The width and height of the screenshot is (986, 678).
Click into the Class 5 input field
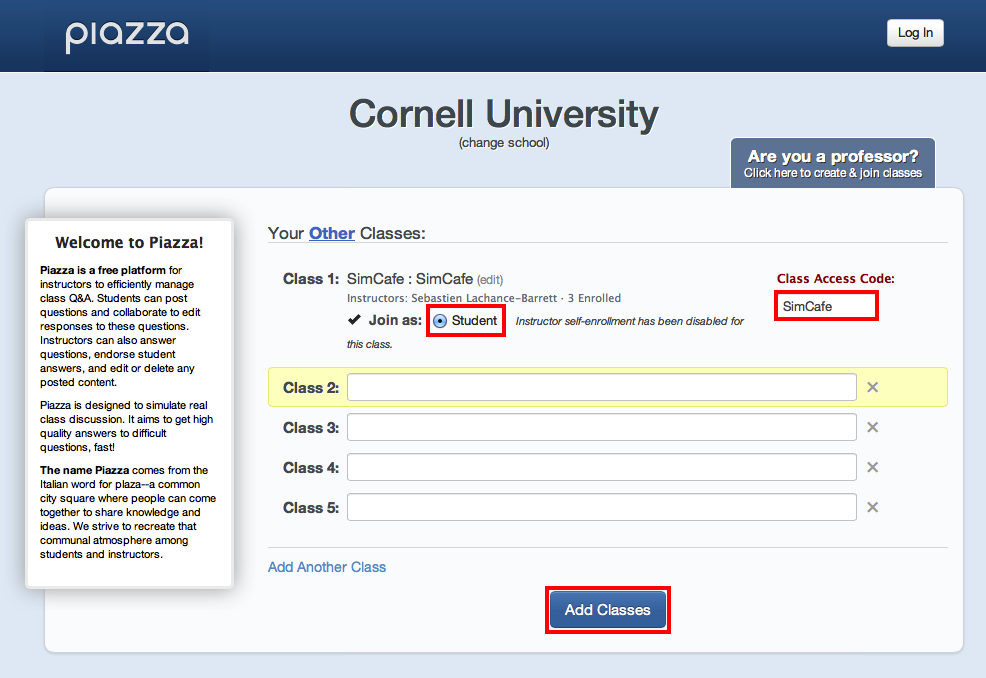[602, 508]
